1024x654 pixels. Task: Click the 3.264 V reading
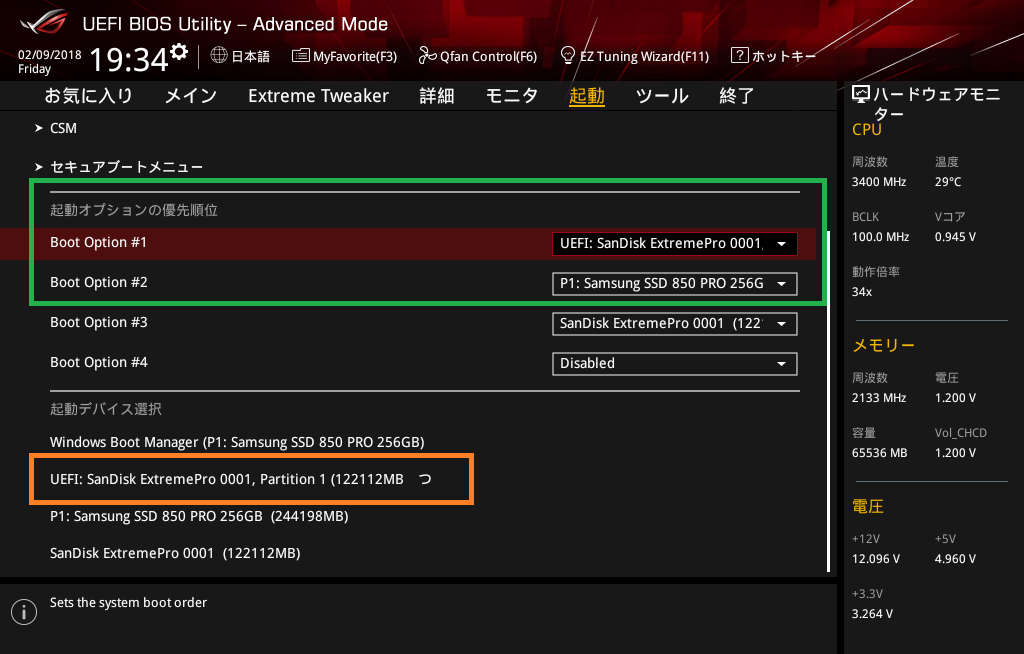click(872, 613)
